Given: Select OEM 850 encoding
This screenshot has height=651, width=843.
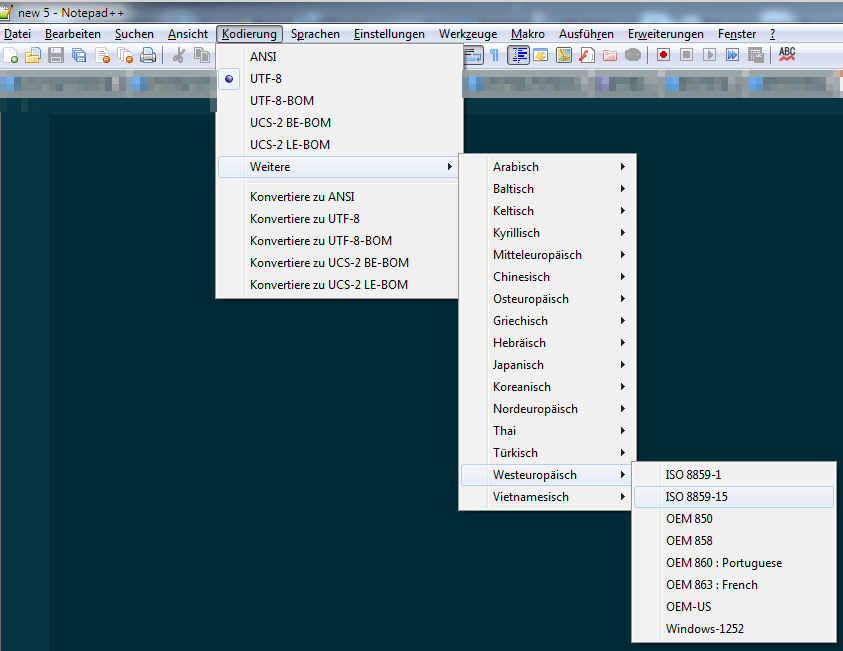Looking at the screenshot, I should tap(734, 519).
